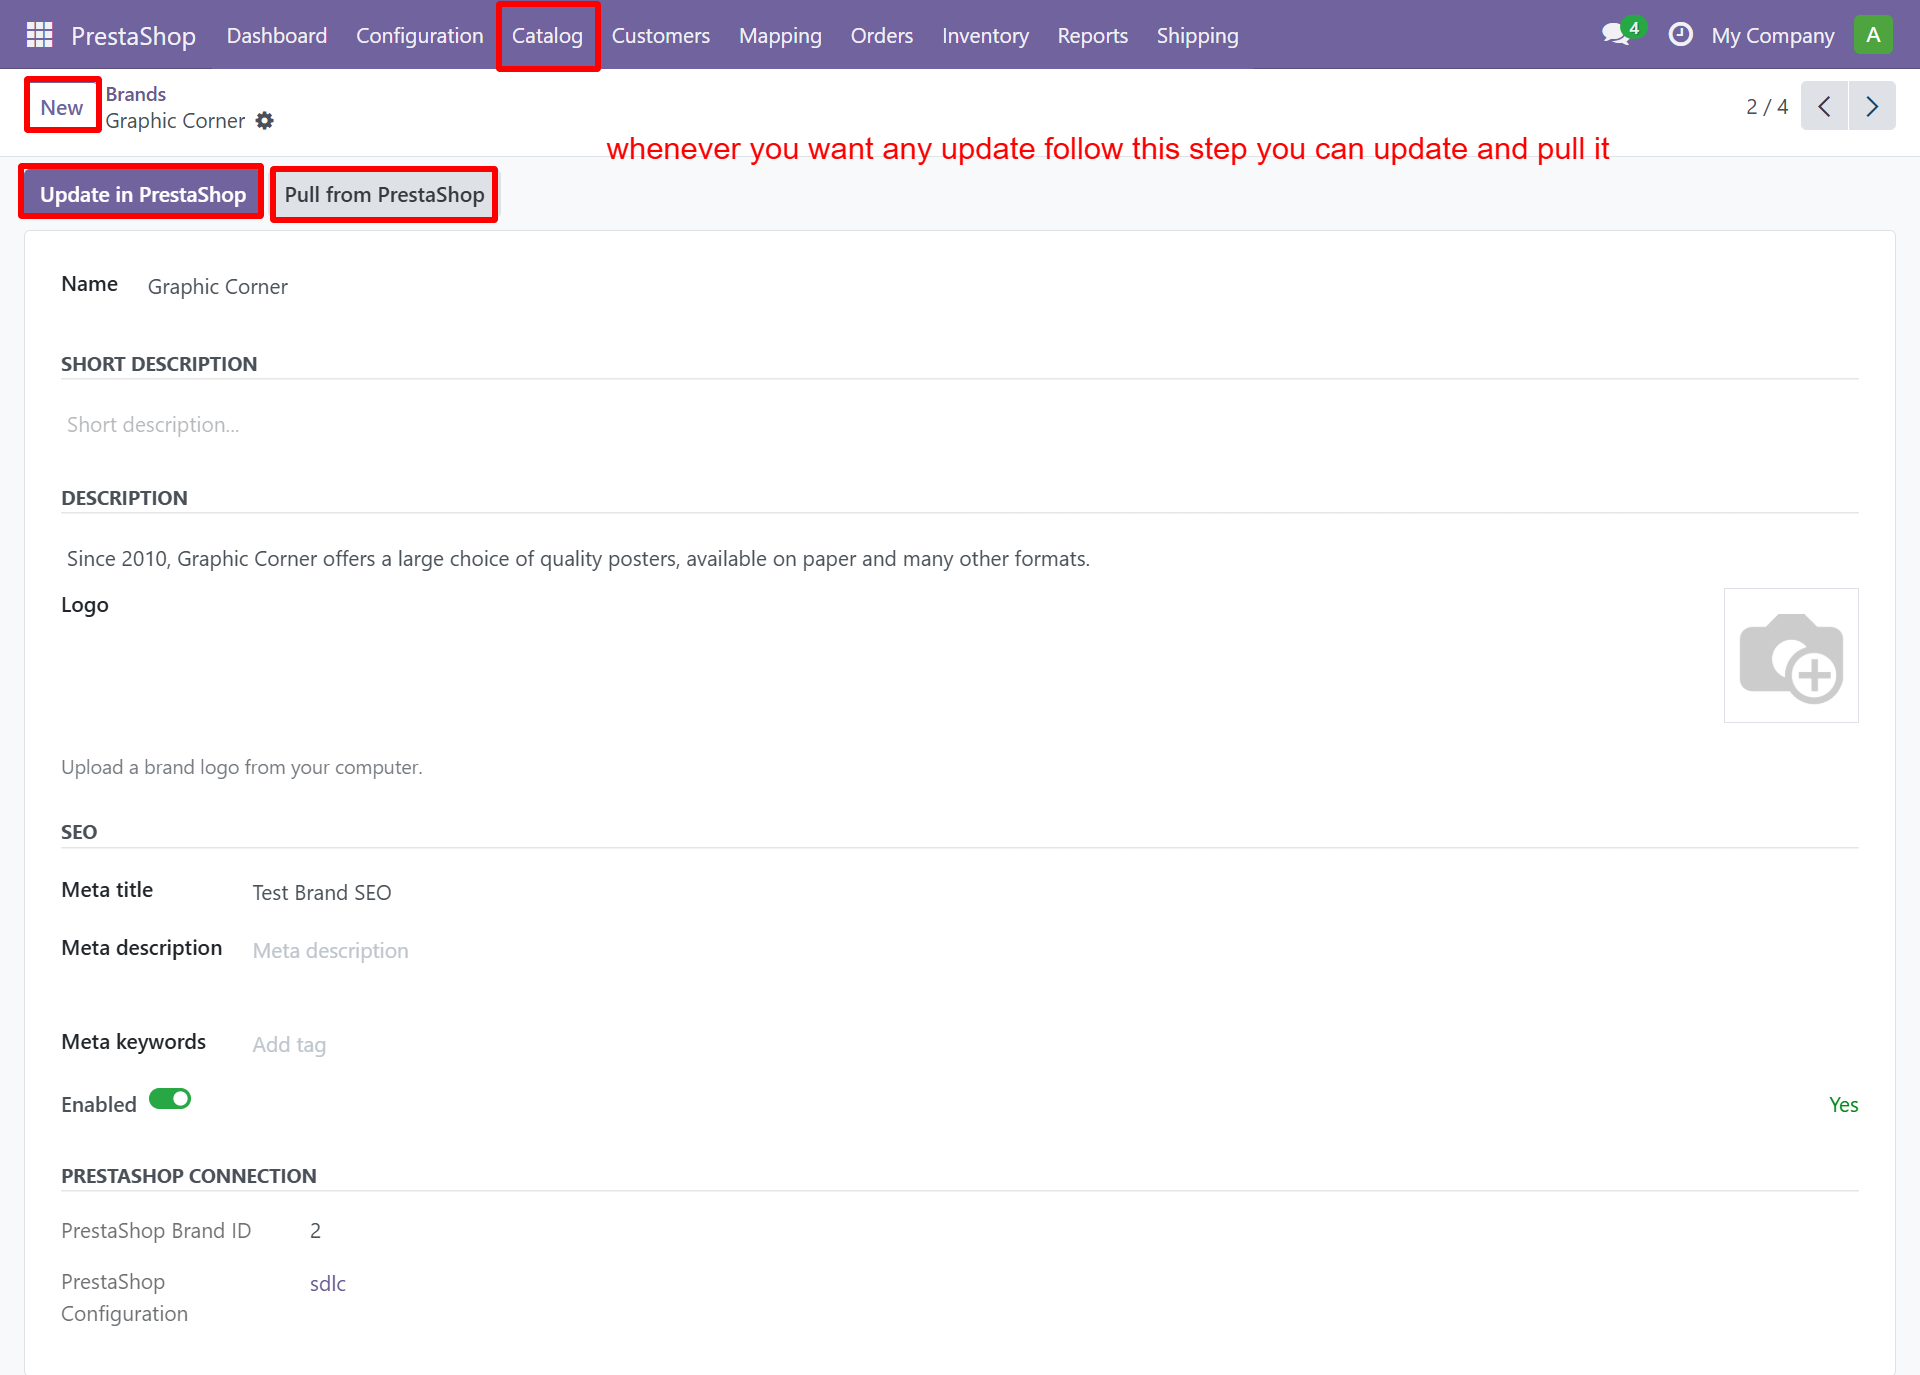Go to next brand record arrow
Viewport: 1920px width, 1375px height.
click(1871, 106)
